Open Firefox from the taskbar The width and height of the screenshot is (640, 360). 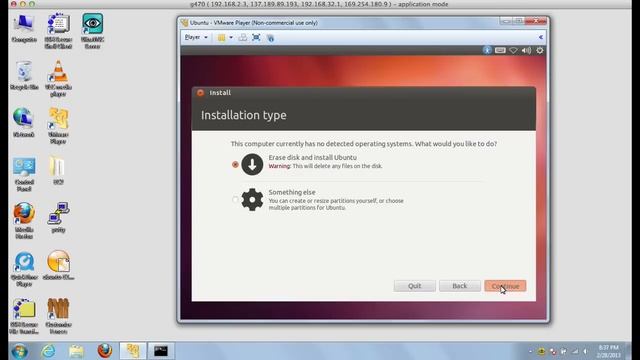[104, 351]
